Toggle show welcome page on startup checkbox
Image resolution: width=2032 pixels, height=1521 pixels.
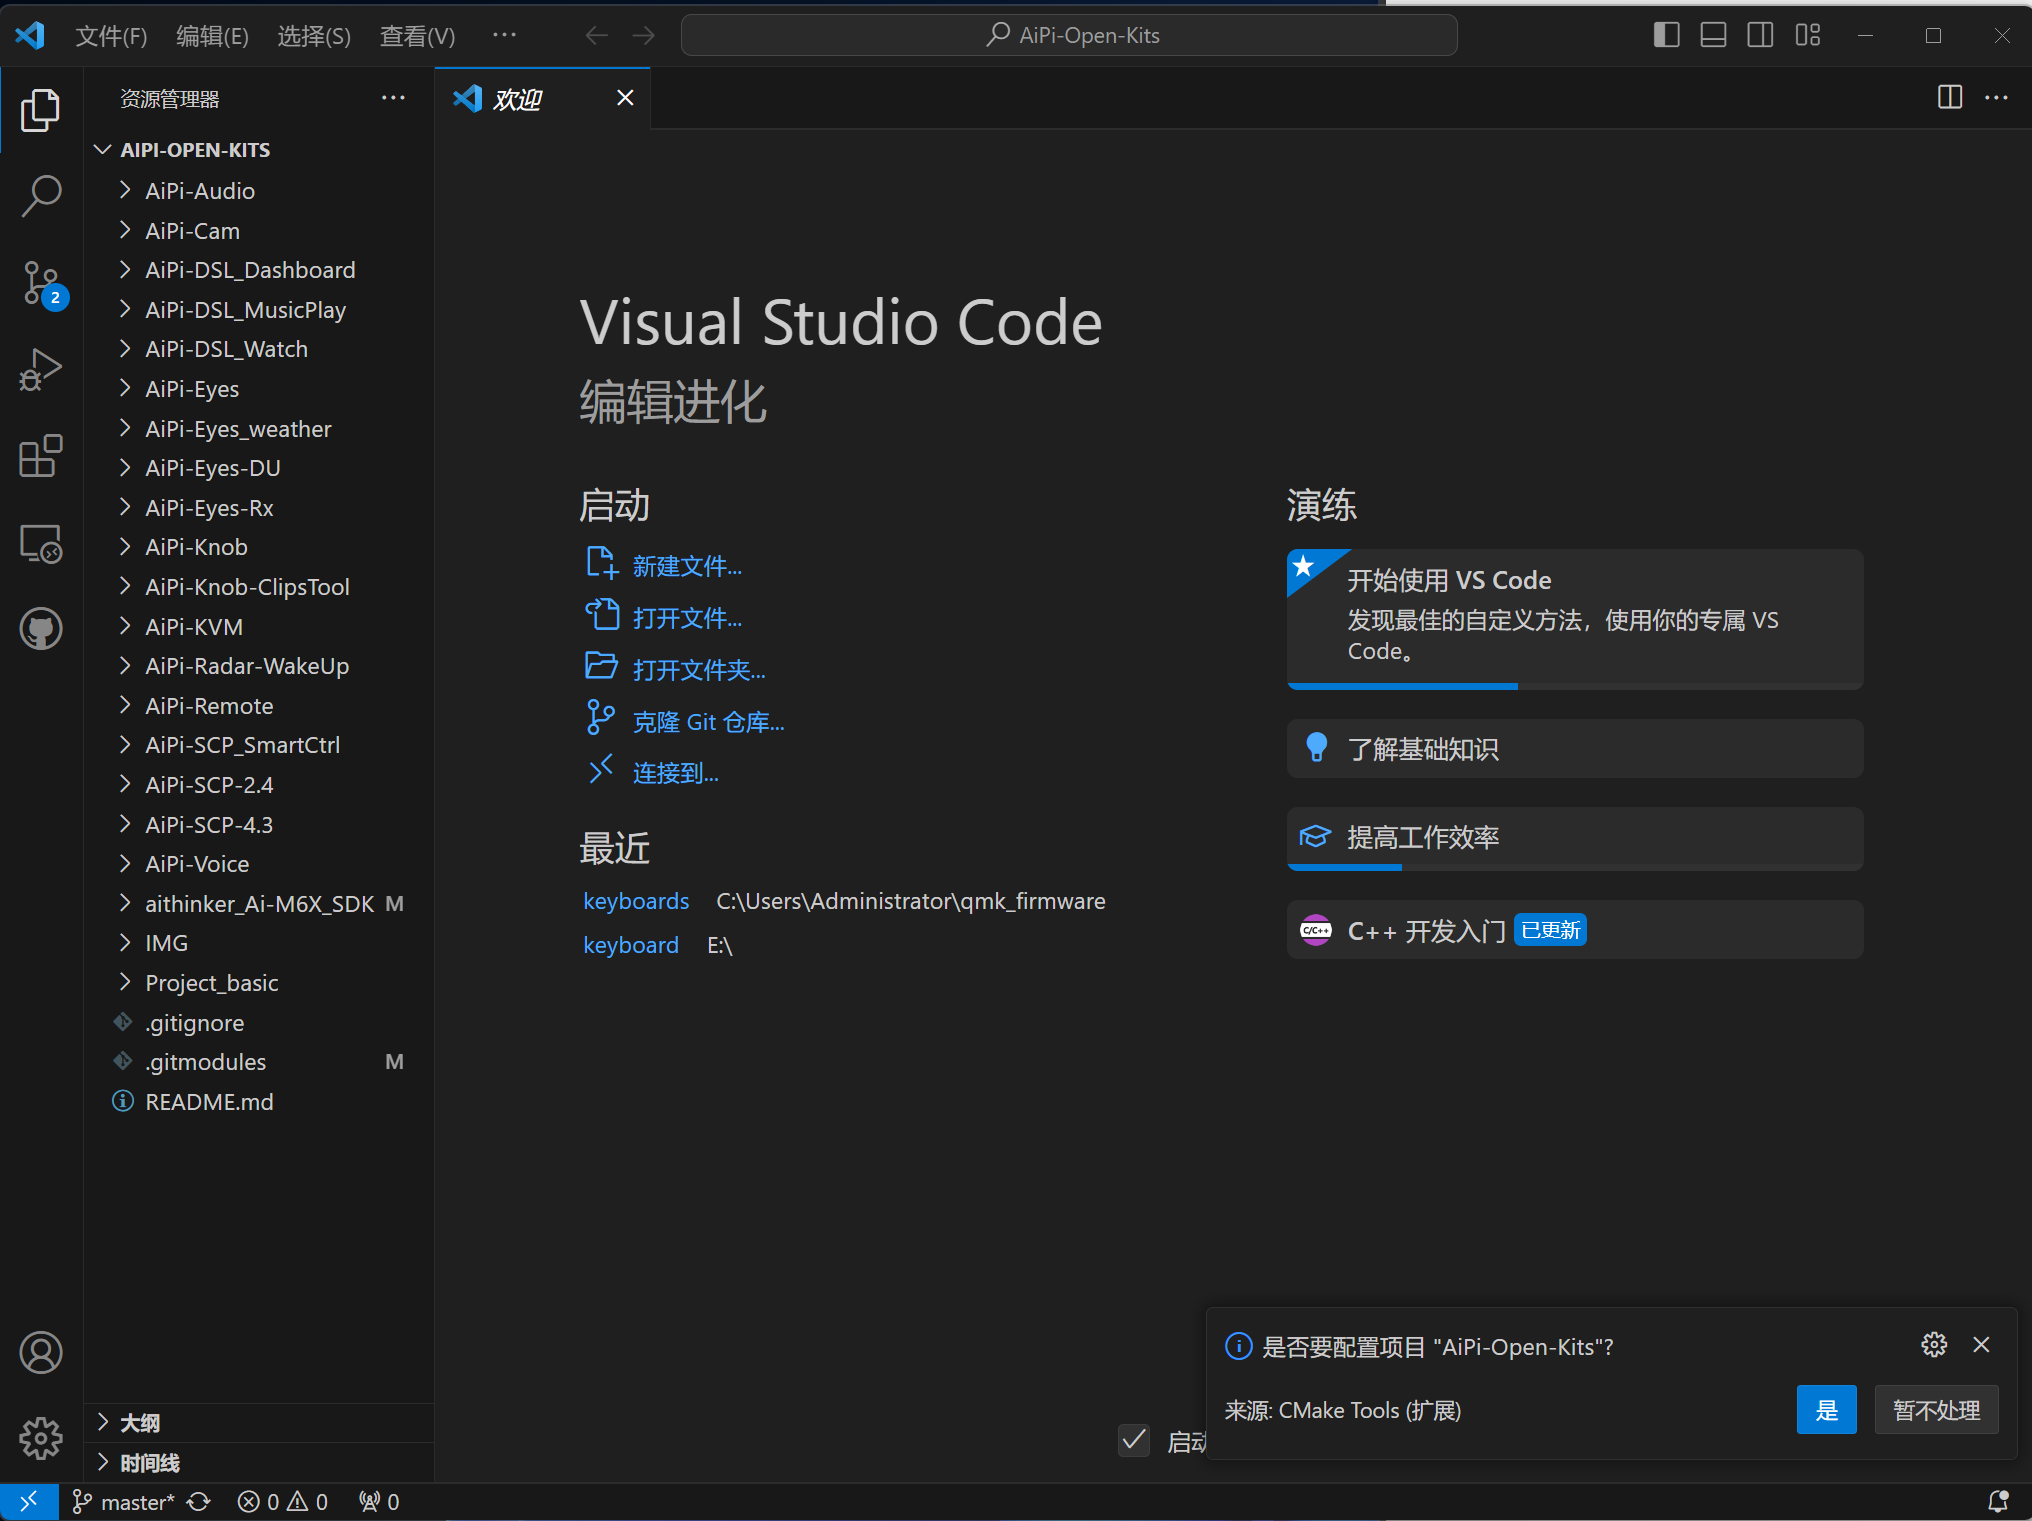[x=1133, y=1441]
